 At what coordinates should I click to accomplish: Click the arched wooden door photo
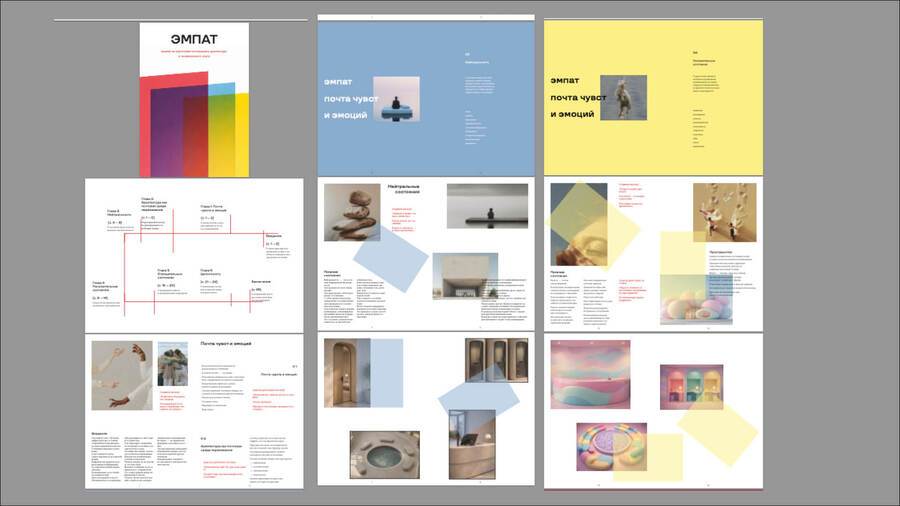click(x=348, y=373)
